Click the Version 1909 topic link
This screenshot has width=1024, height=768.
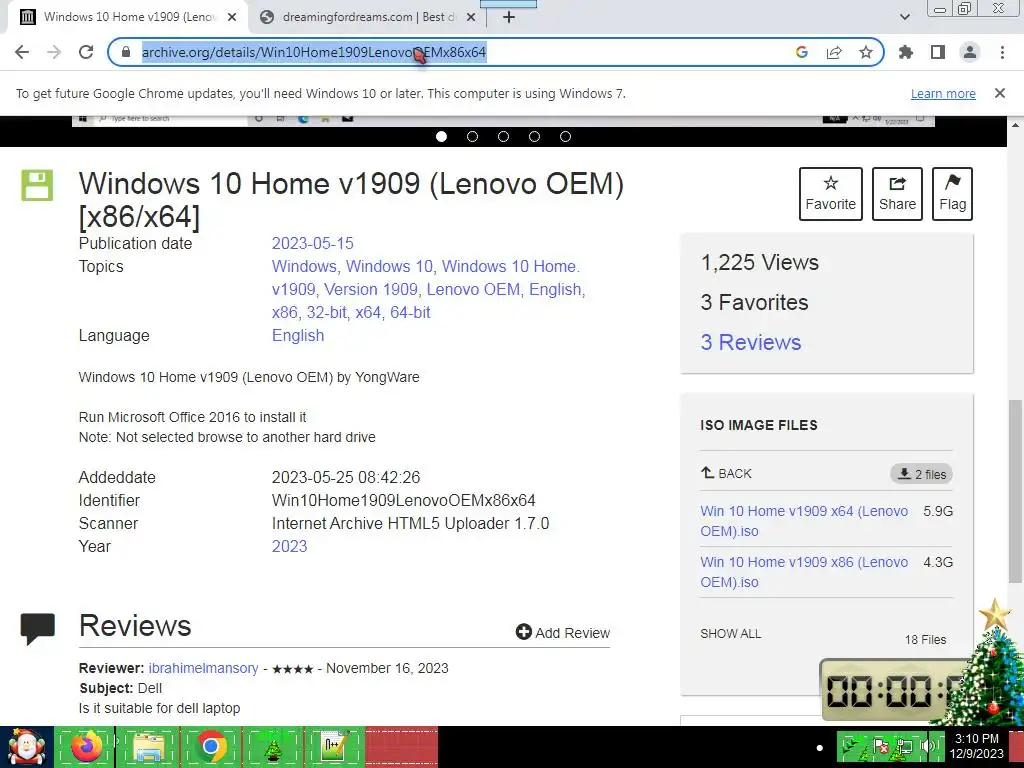click(x=371, y=289)
